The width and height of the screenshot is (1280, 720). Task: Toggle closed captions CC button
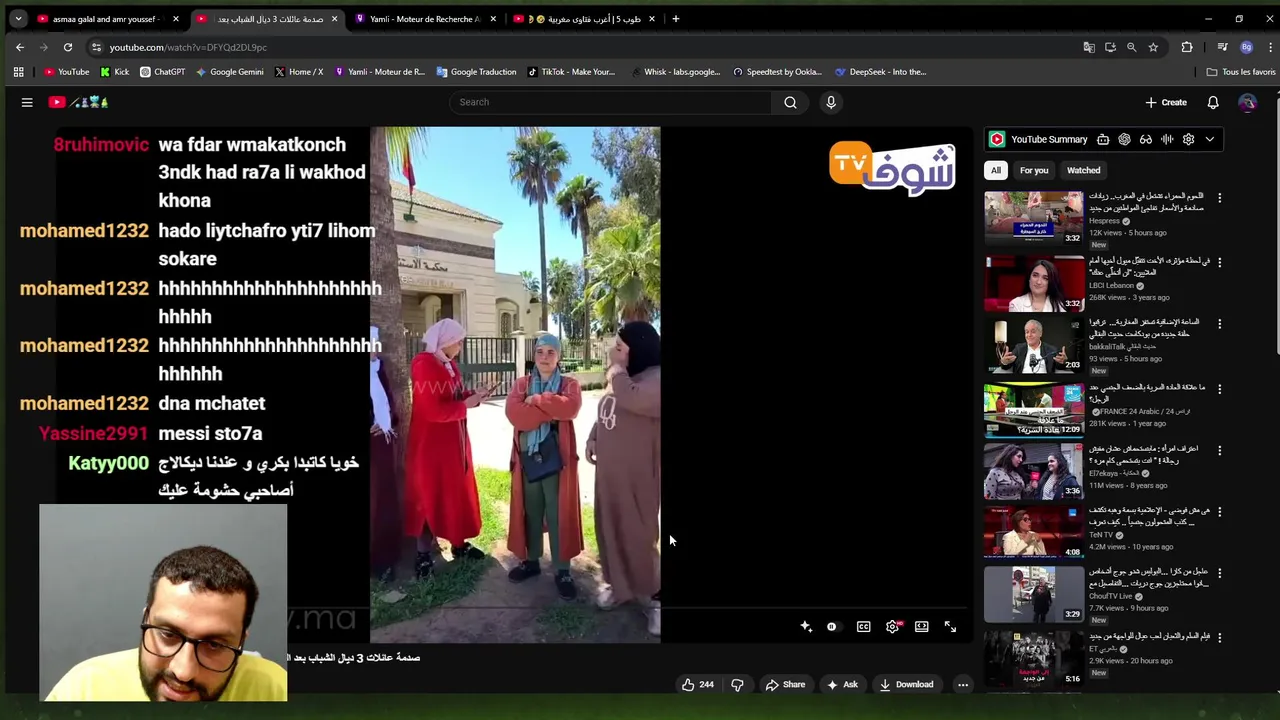tap(863, 627)
